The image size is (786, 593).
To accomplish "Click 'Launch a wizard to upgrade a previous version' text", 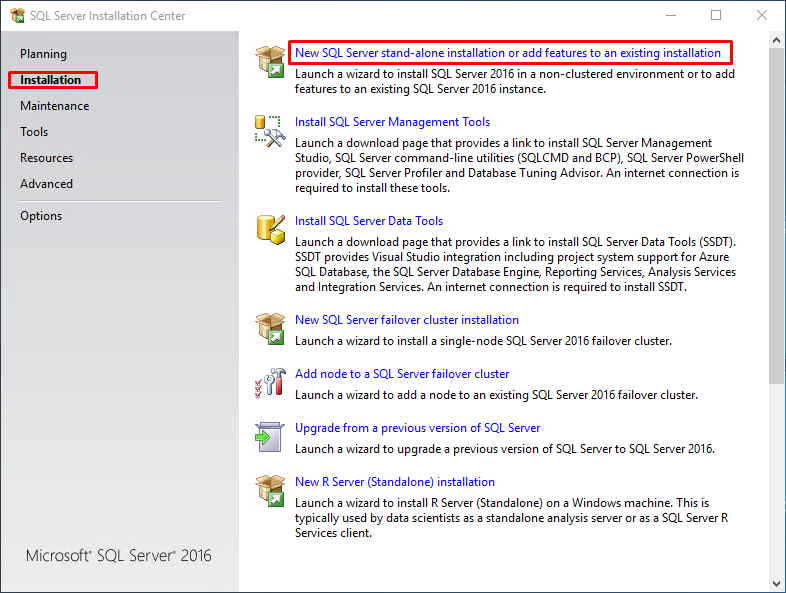I will point(505,449).
